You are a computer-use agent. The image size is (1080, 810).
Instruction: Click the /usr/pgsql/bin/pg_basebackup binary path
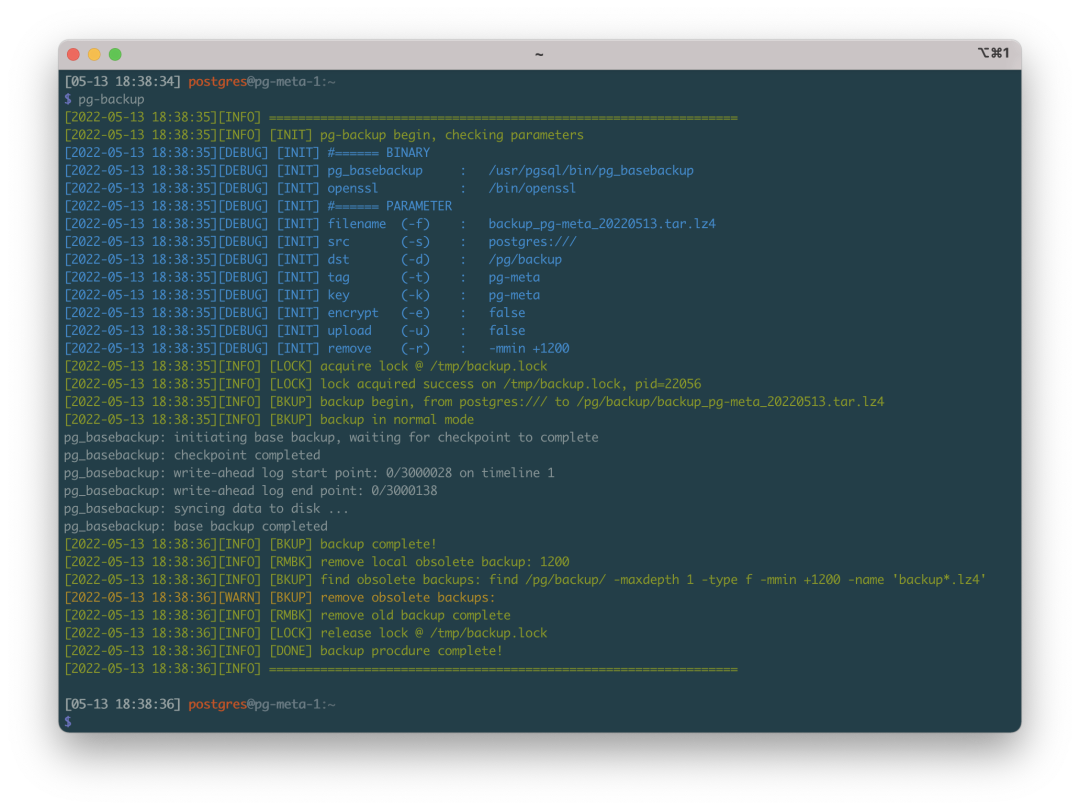coord(590,170)
